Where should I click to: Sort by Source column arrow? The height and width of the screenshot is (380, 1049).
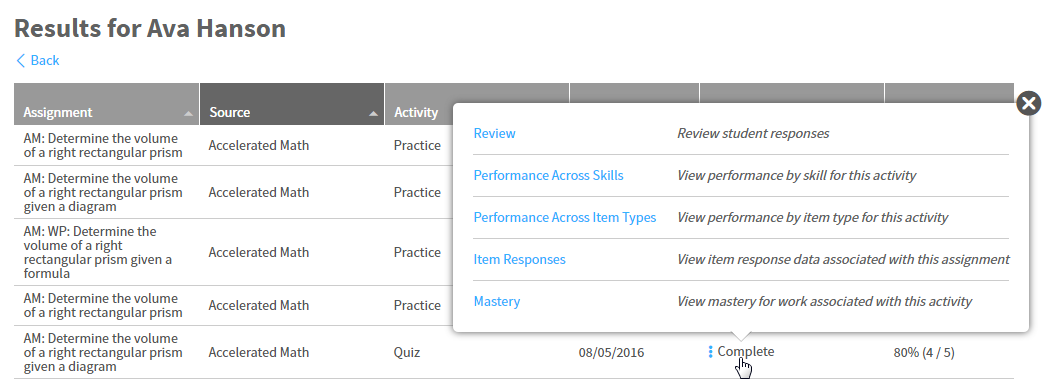[373, 114]
